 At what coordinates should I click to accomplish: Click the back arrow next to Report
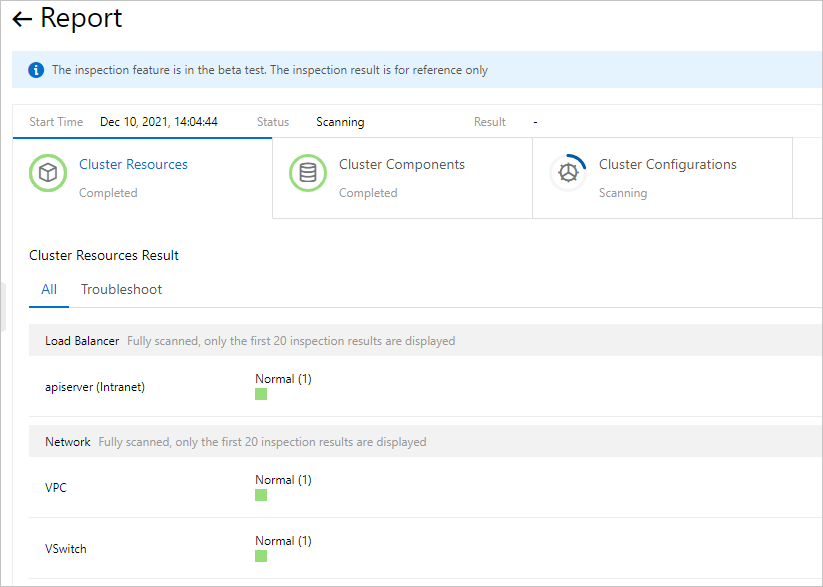click(x=22, y=19)
